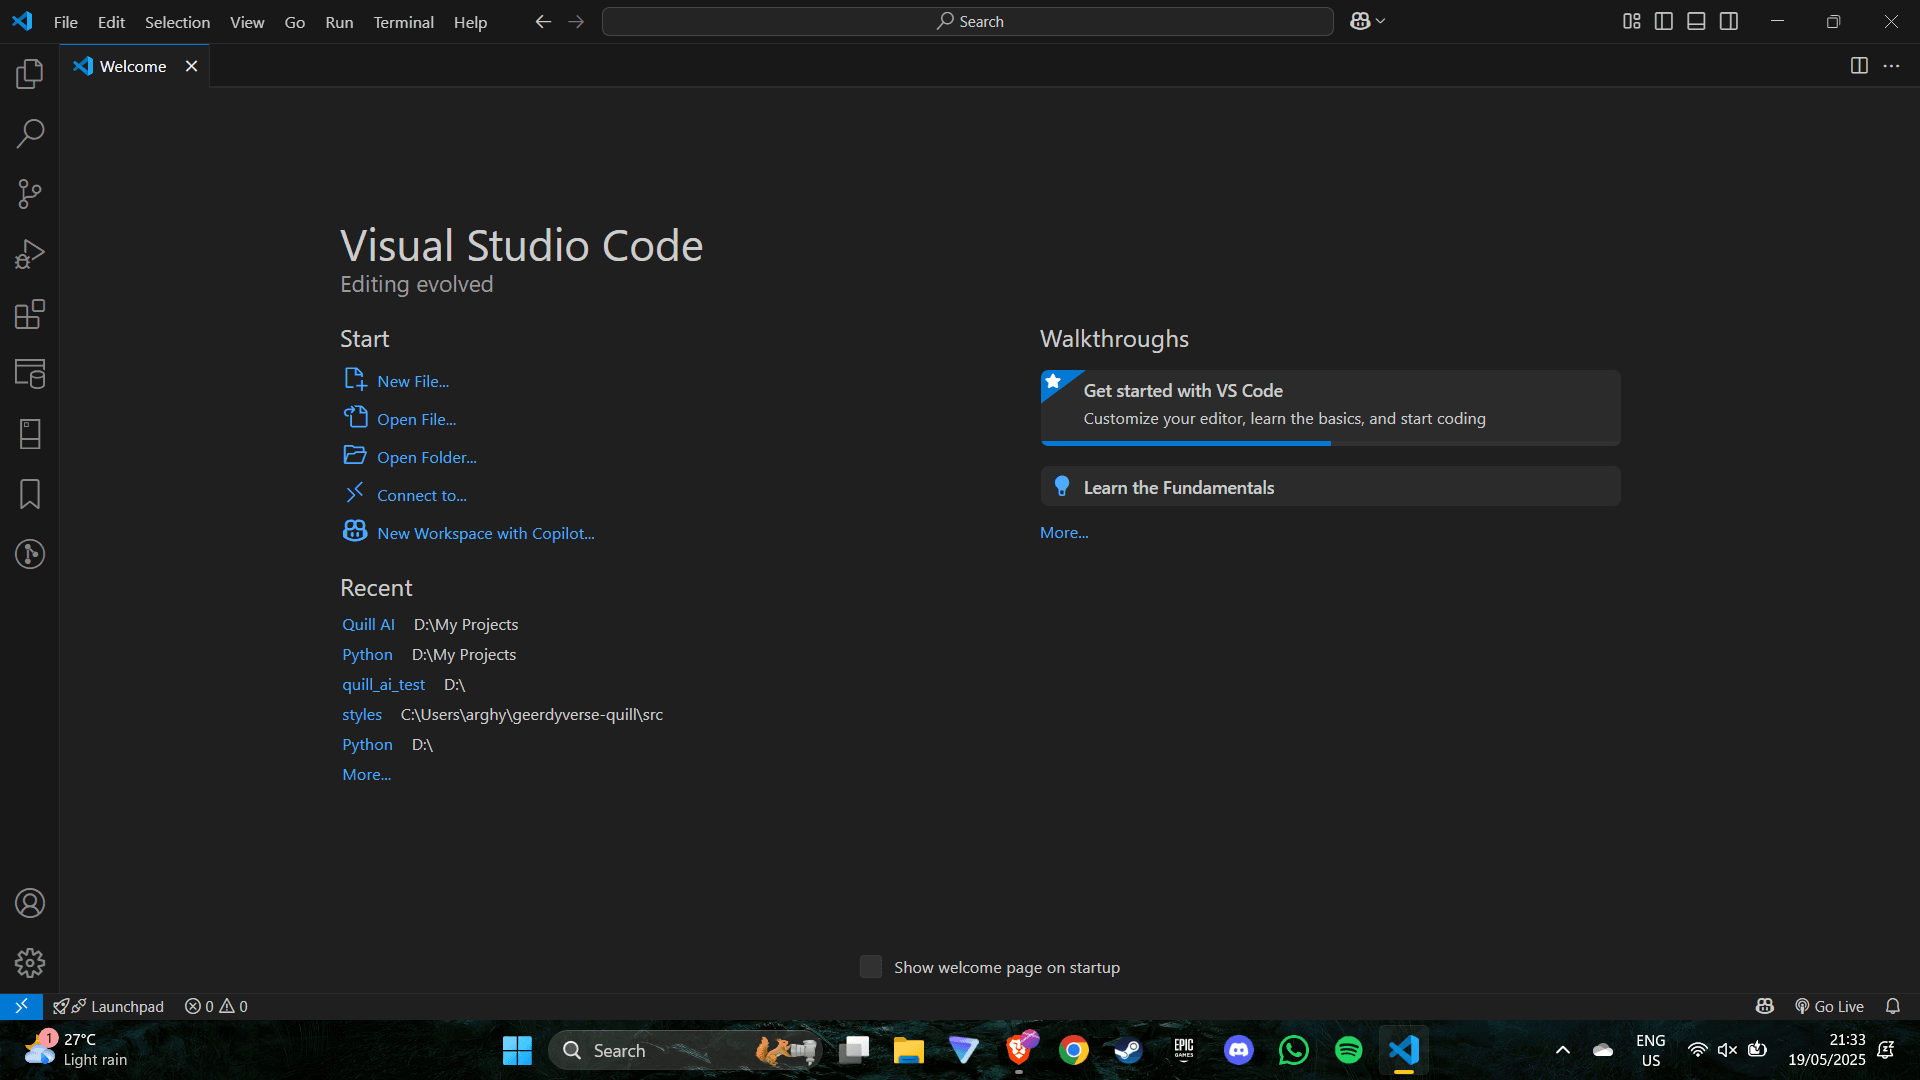The width and height of the screenshot is (1920, 1080).
Task: Click the Customize Layout icon
Action: point(1632,21)
